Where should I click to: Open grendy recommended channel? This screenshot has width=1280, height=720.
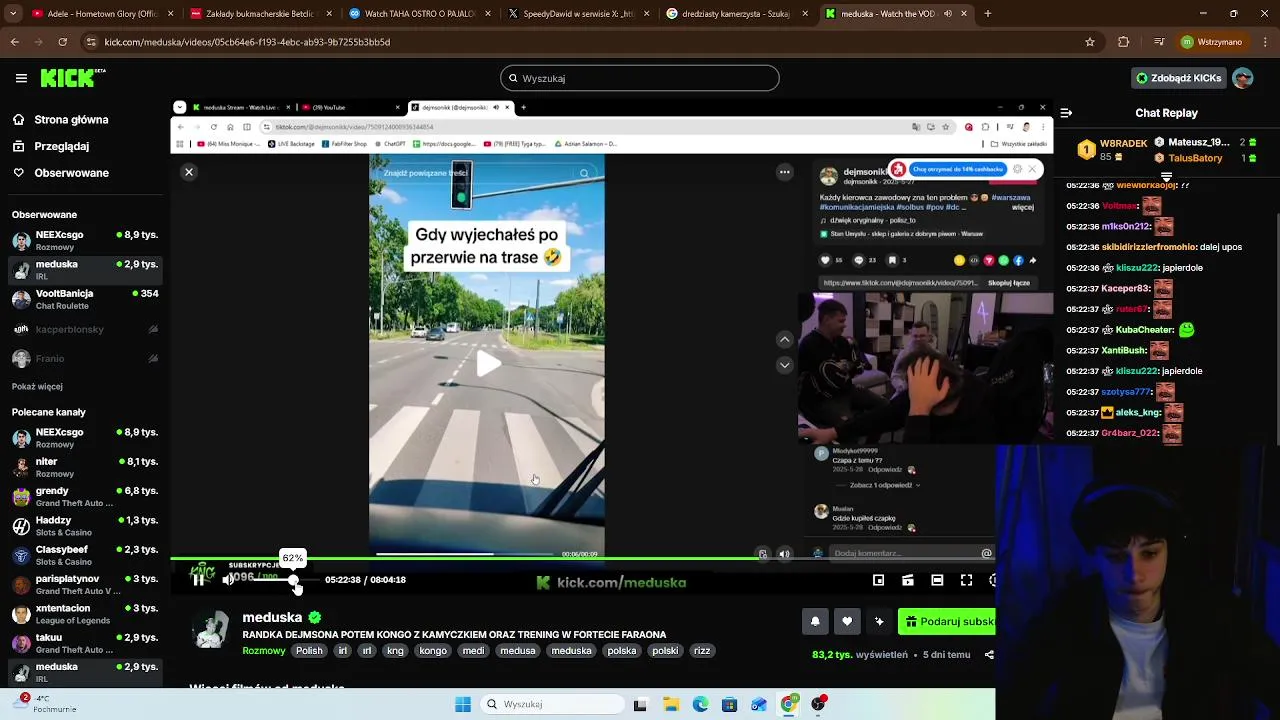pyautogui.click(x=84, y=496)
